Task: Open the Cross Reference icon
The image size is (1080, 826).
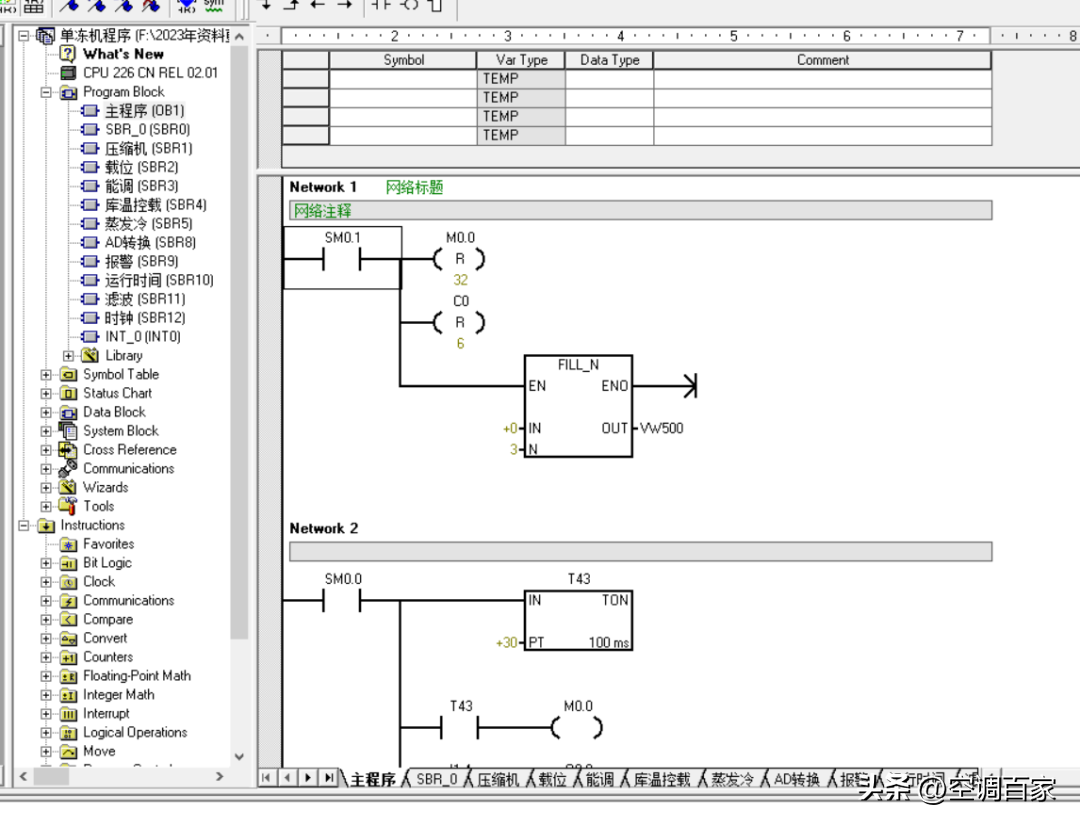Action: coord(68,450)
